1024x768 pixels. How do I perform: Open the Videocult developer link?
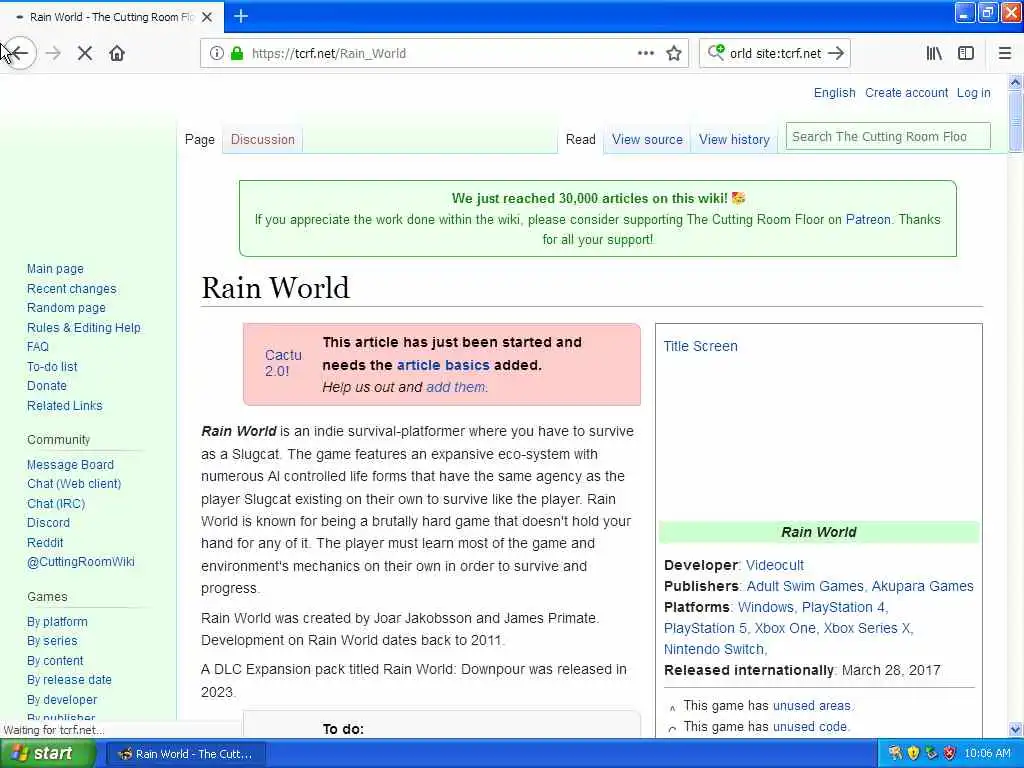775,565
